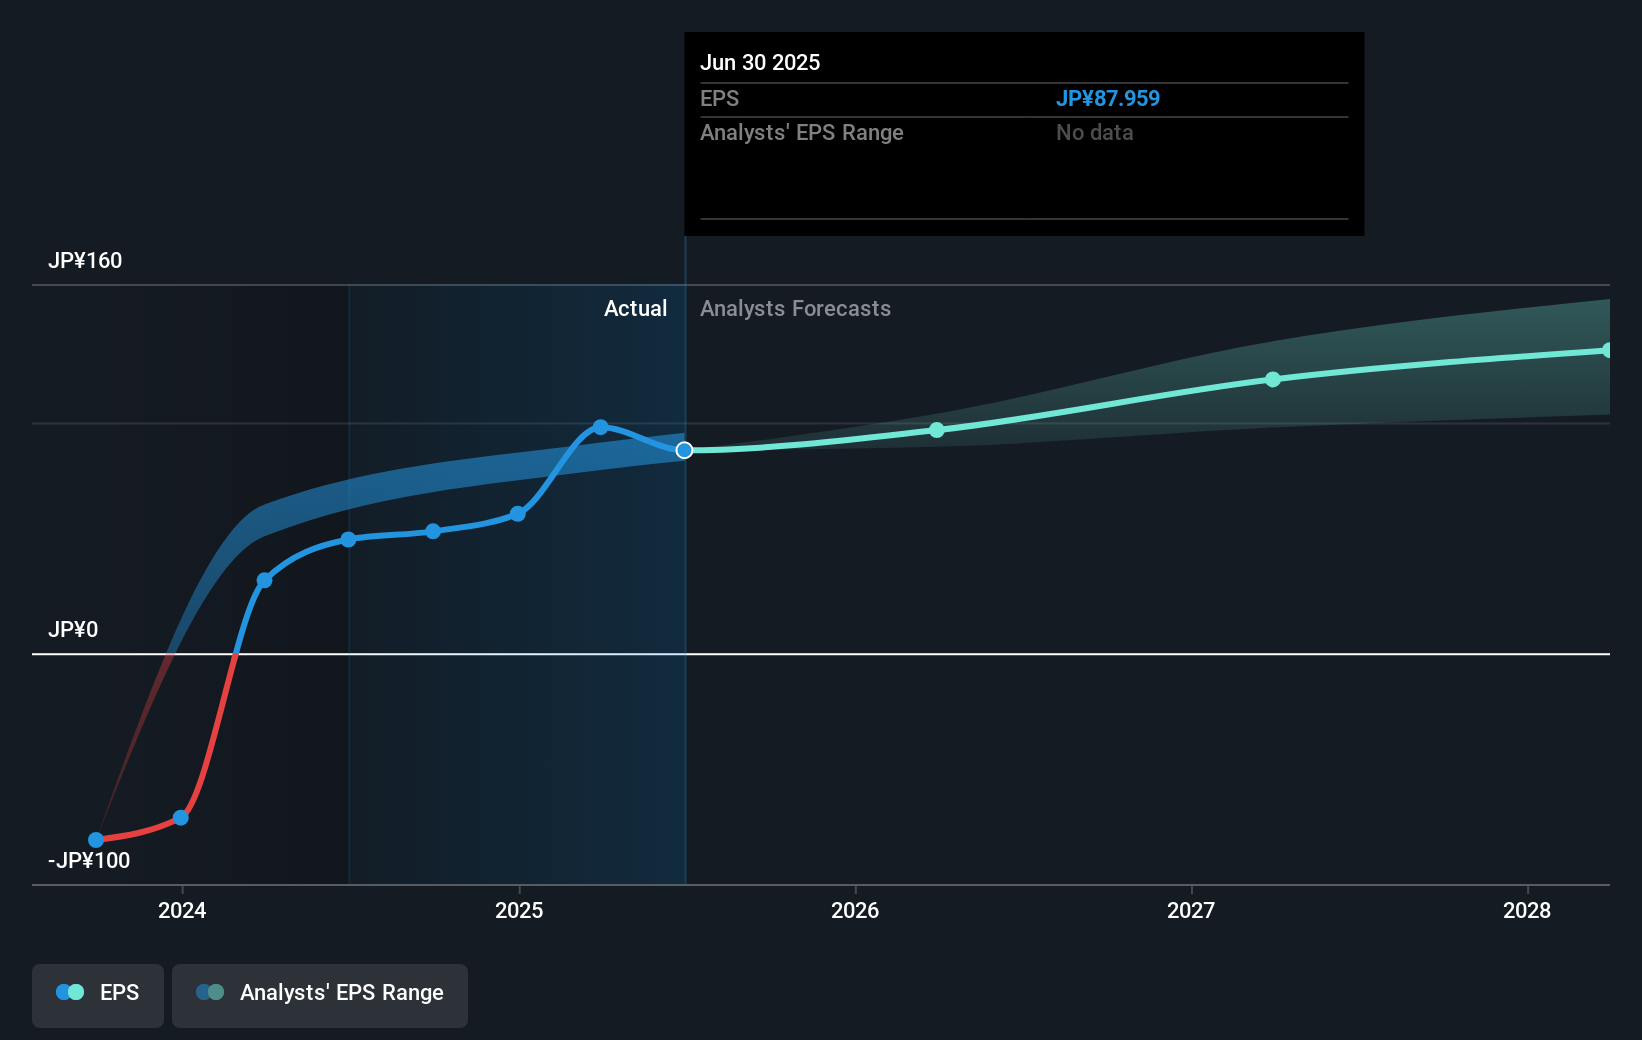Toggle the Analysts' EPS Range legend item
The height and width of the screenshot is (1040, 1642).
point(320,995)
